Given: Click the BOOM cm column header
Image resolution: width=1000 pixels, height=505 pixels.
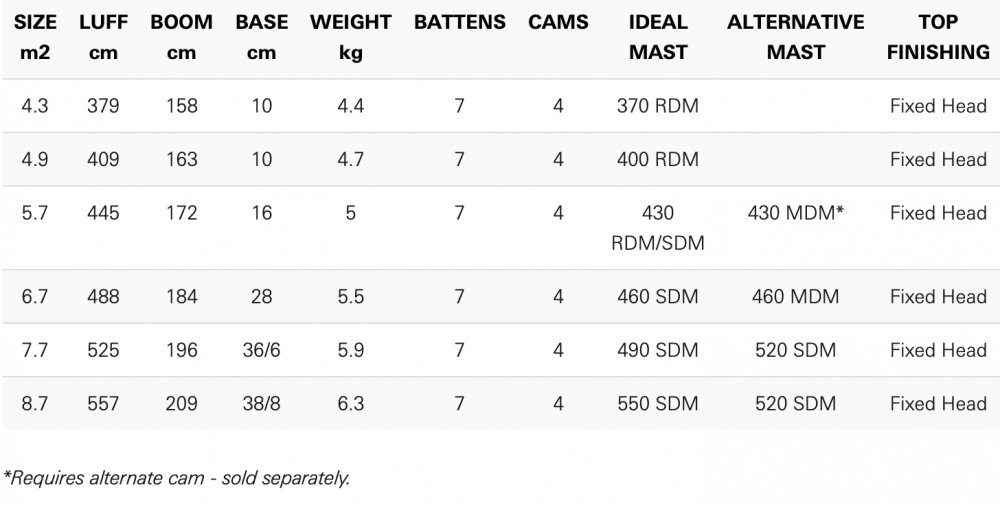Looking at the screenshot, I should point(181,37).
